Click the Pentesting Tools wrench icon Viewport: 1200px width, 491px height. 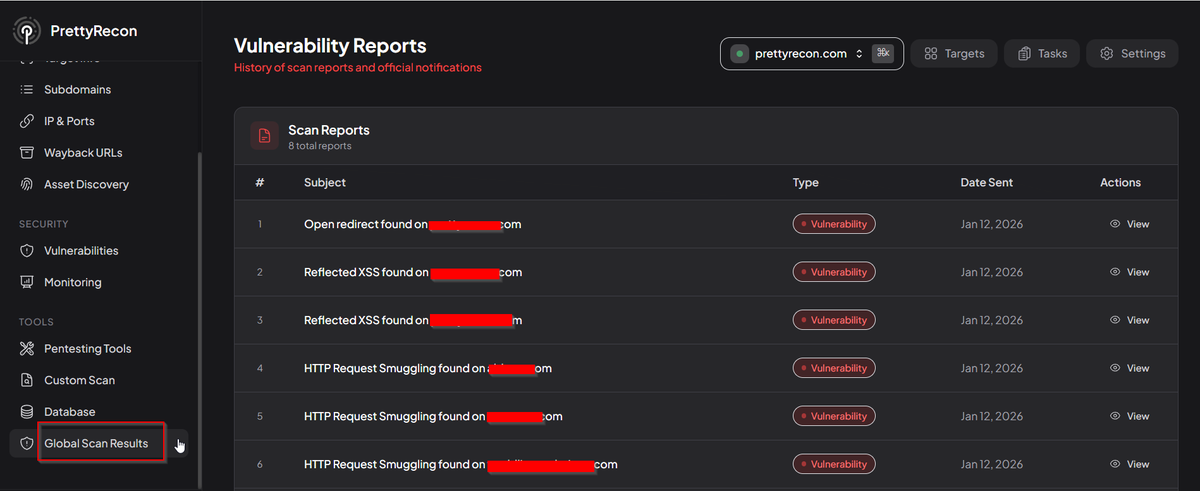(27, 349)
